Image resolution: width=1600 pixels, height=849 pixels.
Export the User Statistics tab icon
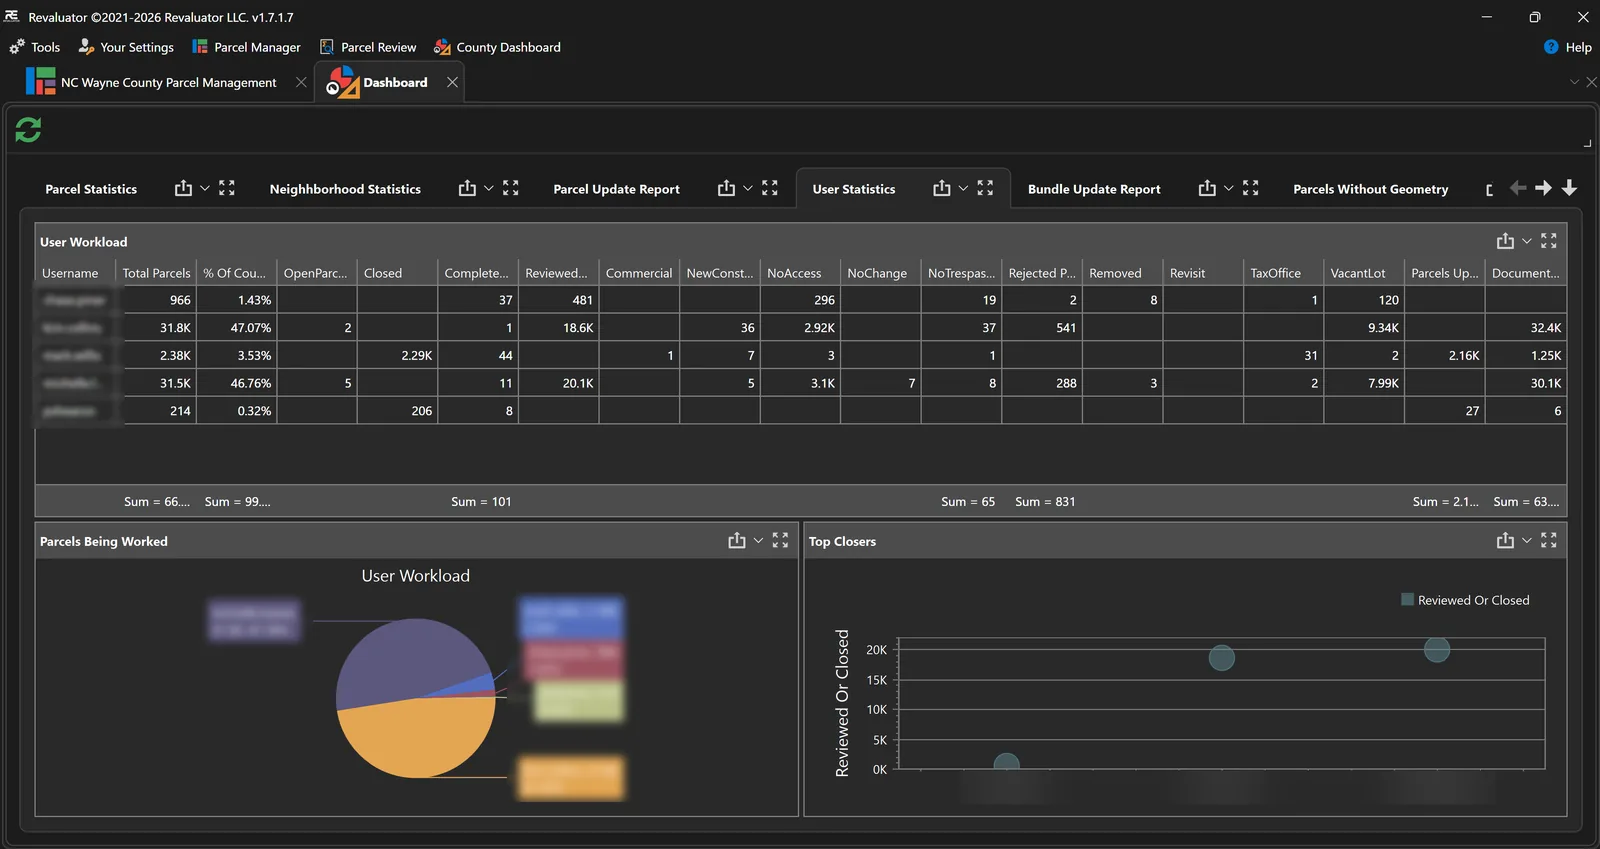tap(942, 188)
